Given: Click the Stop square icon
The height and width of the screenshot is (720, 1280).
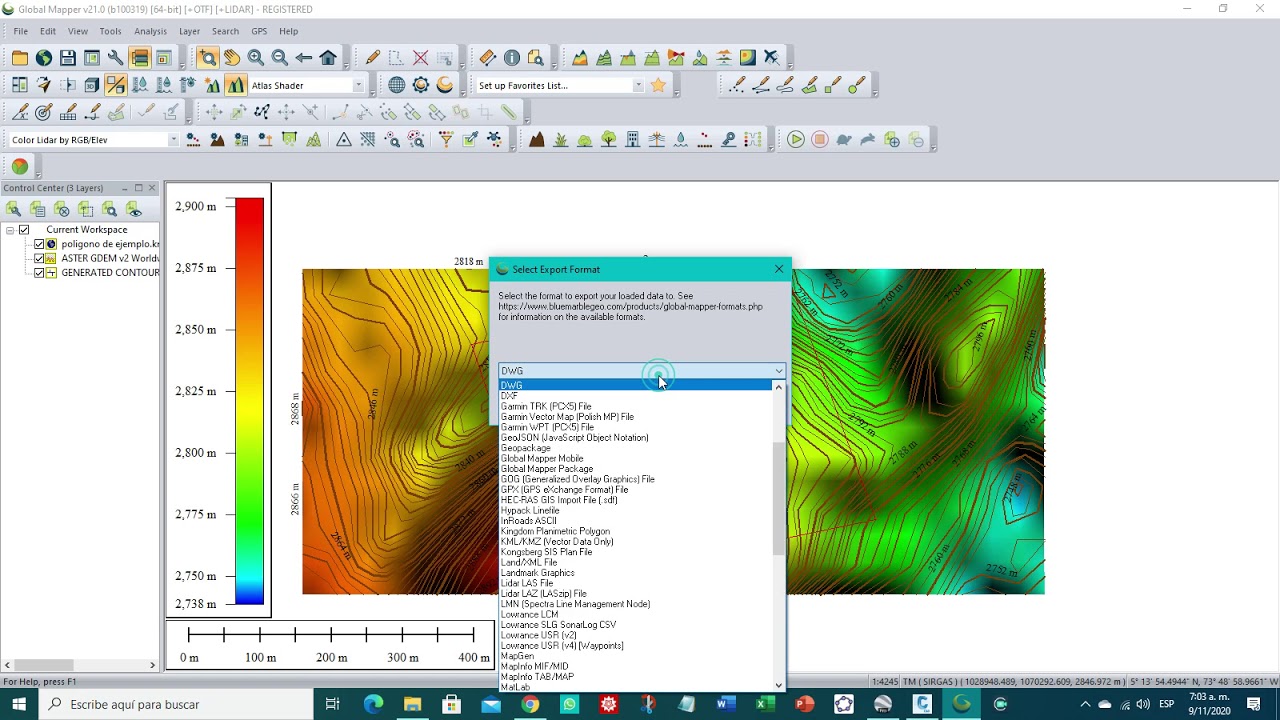Looking at the screenshot, I should point(820,140).
